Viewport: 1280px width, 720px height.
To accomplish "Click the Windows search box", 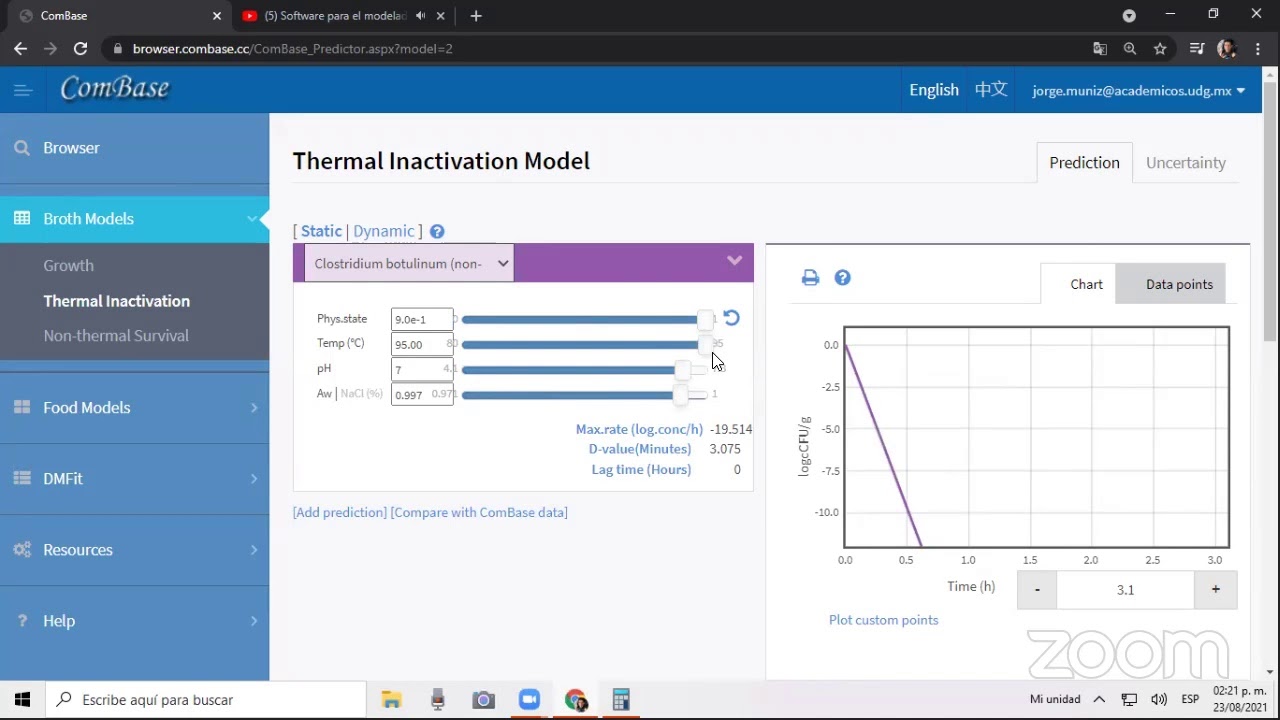I will (x=206, y=699).
